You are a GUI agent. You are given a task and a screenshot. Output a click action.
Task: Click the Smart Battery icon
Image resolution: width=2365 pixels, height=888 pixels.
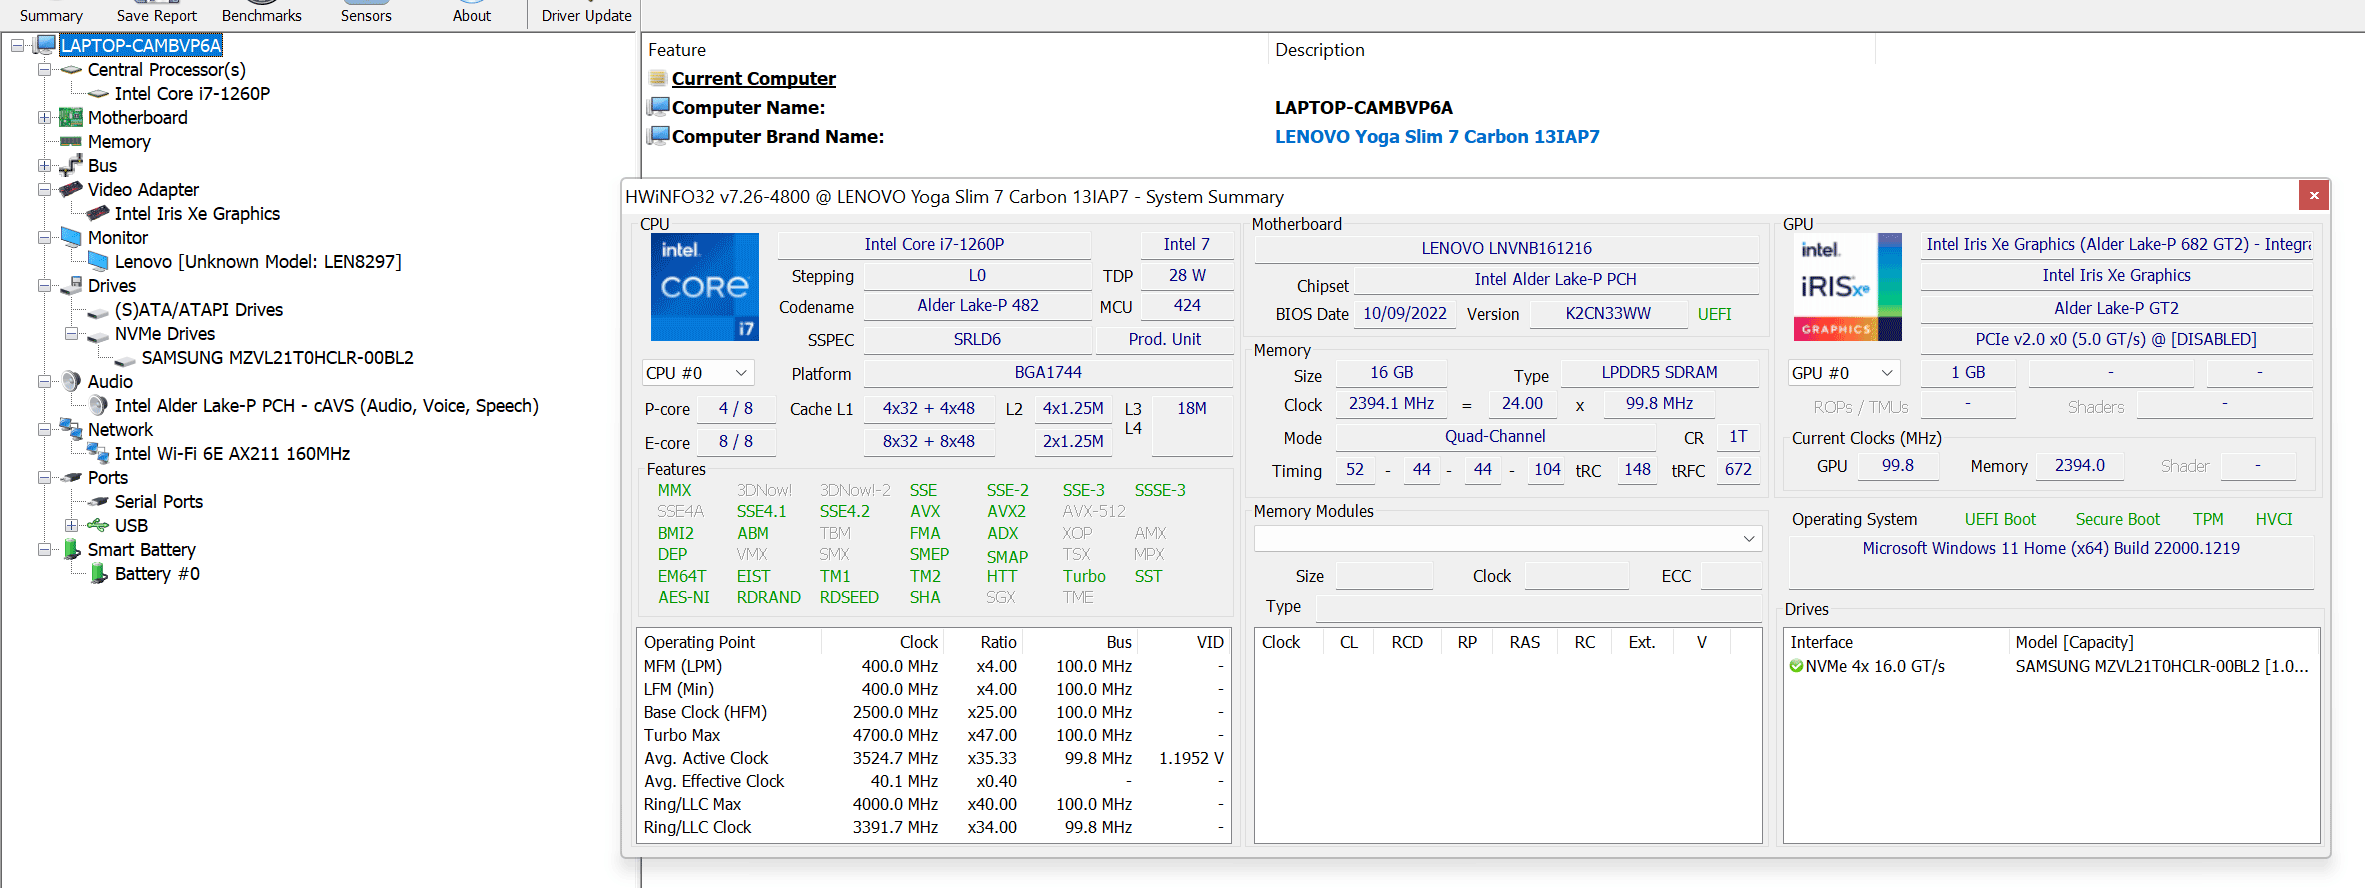click(x=71, y=549)
